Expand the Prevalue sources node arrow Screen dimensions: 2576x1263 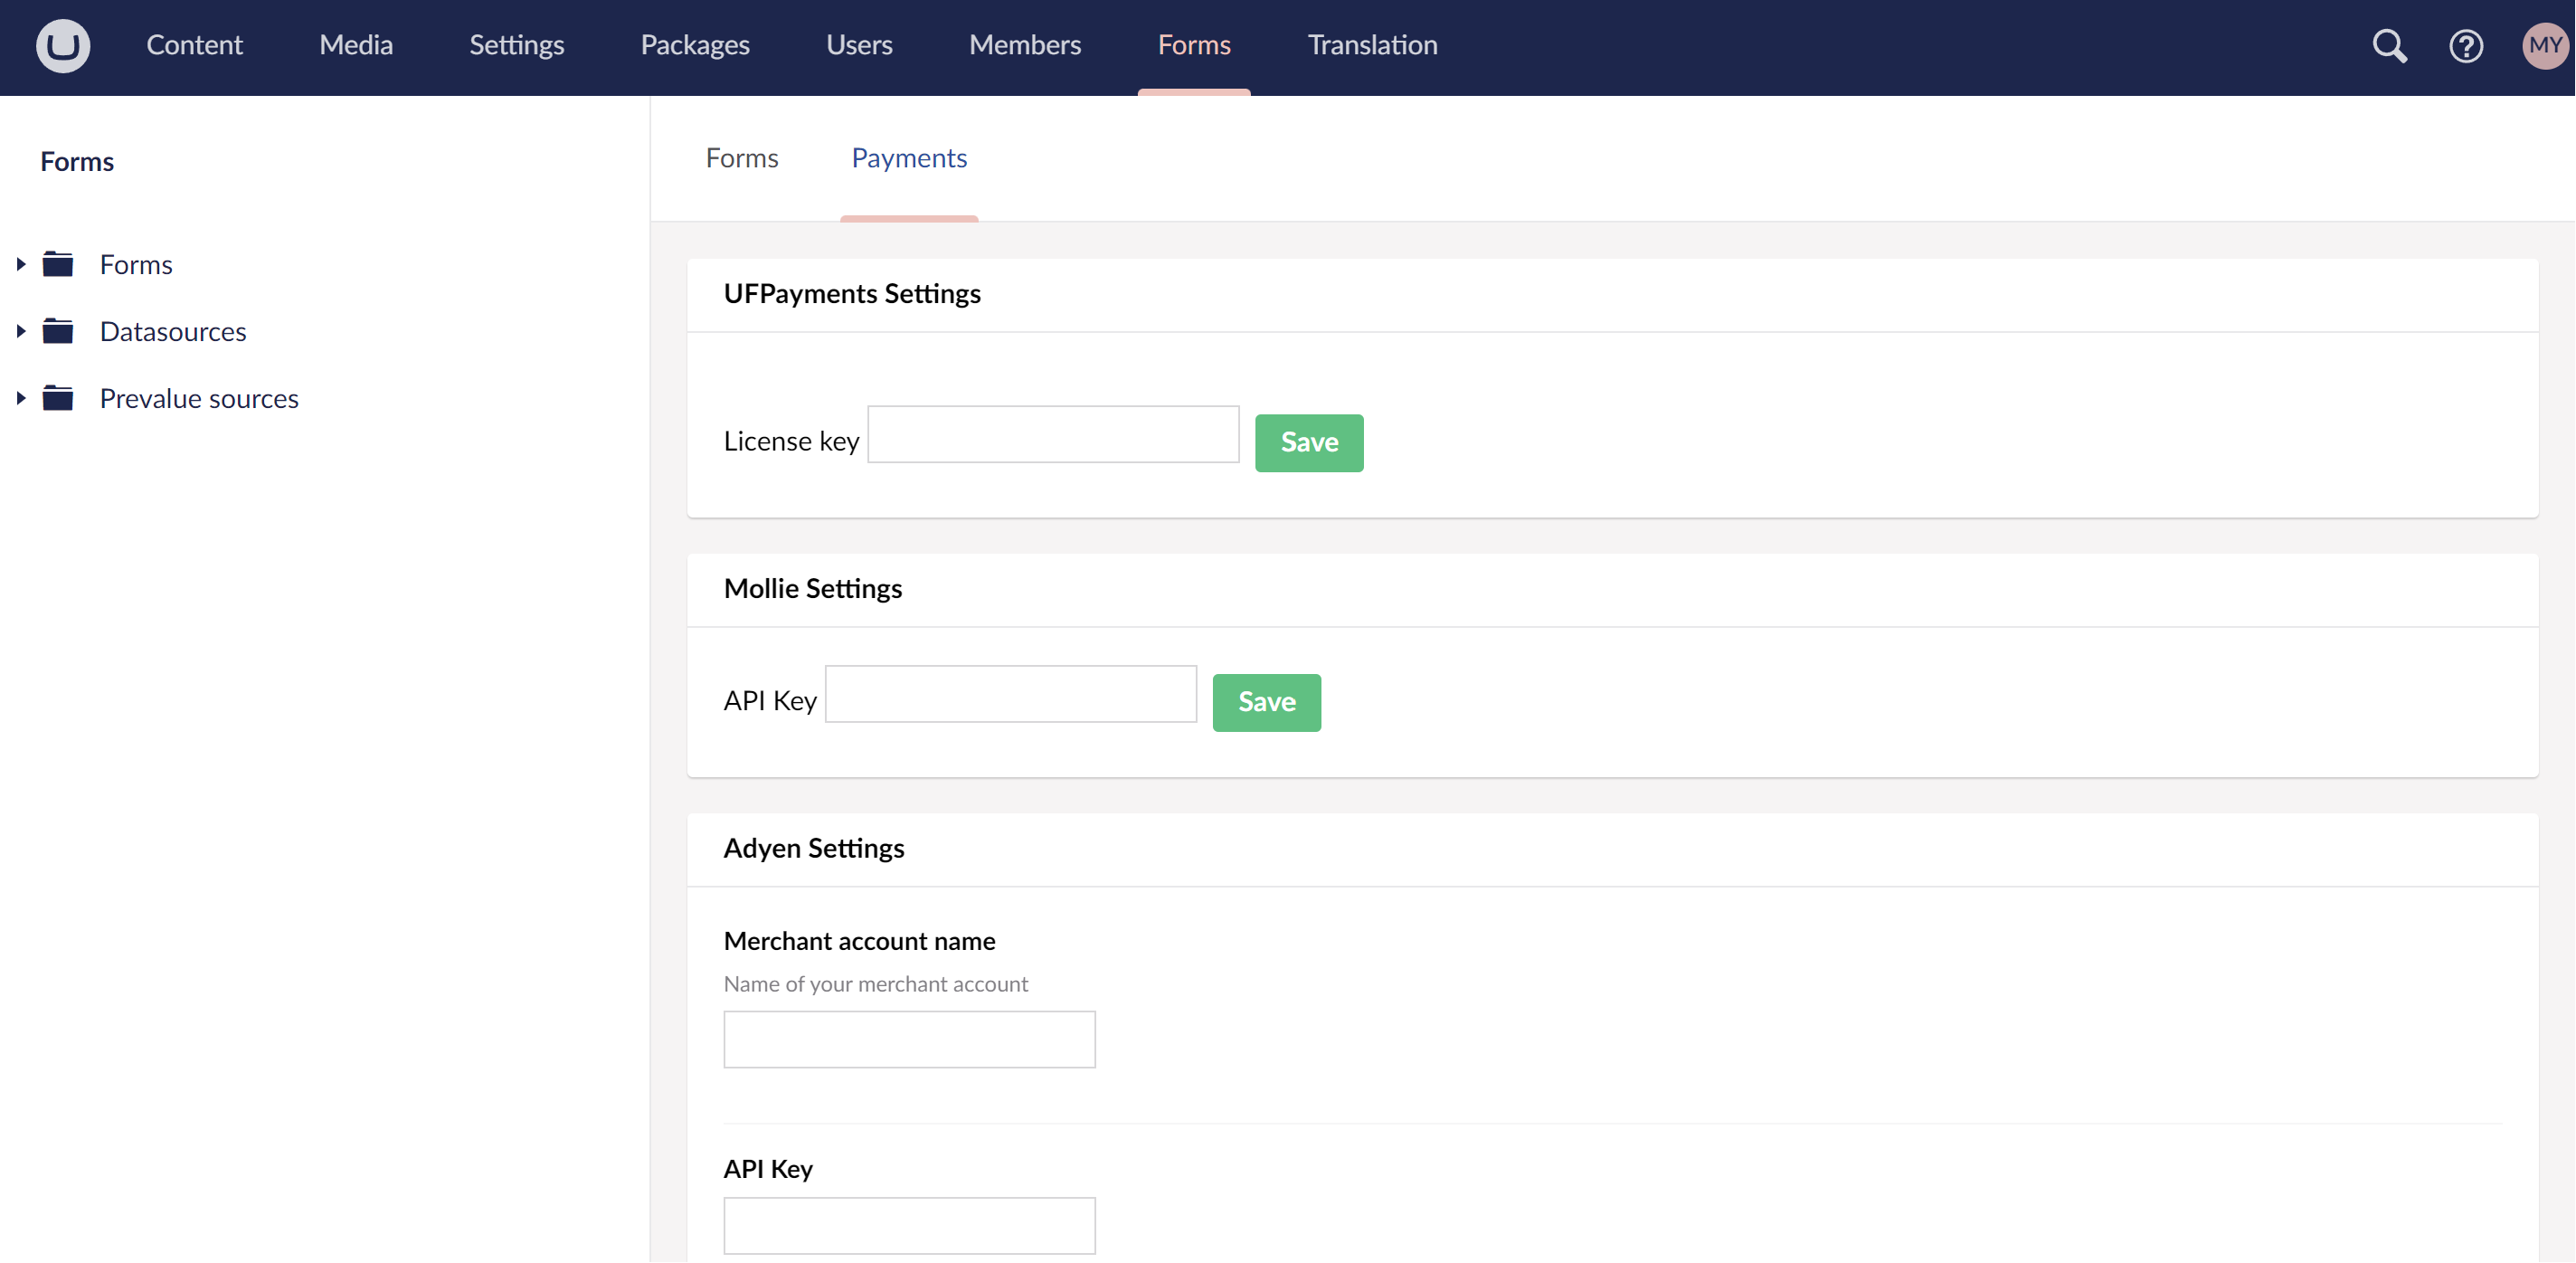(21, 398)
